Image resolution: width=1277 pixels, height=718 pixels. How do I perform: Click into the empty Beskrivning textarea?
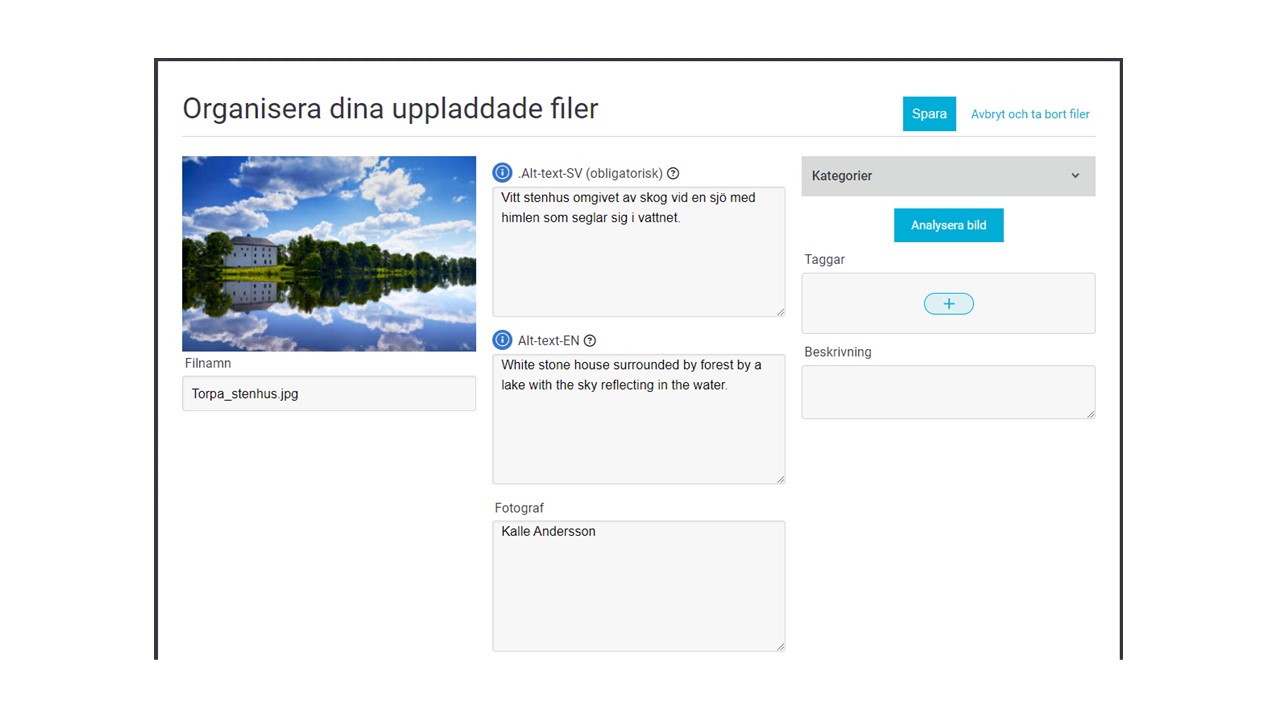[945, 392]
